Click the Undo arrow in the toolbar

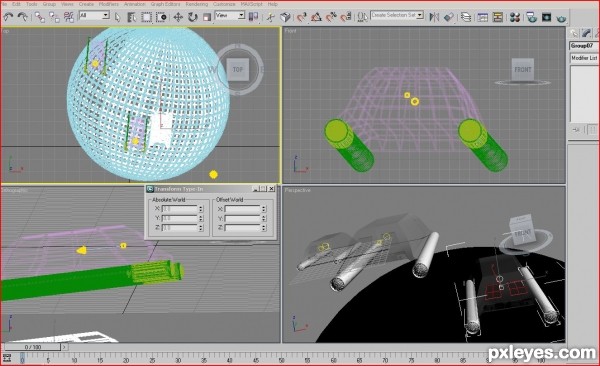click(8, 17)
